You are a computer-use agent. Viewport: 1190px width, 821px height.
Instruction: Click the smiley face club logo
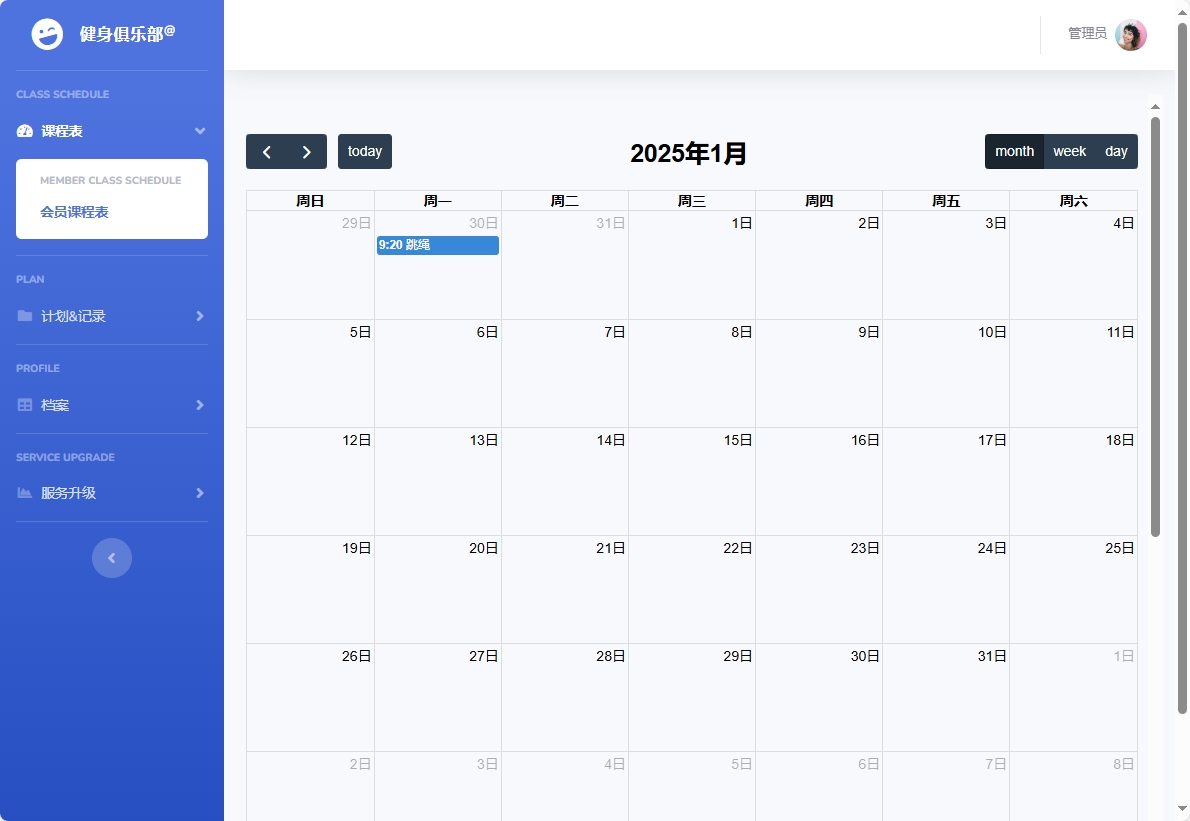coord(47,35)
